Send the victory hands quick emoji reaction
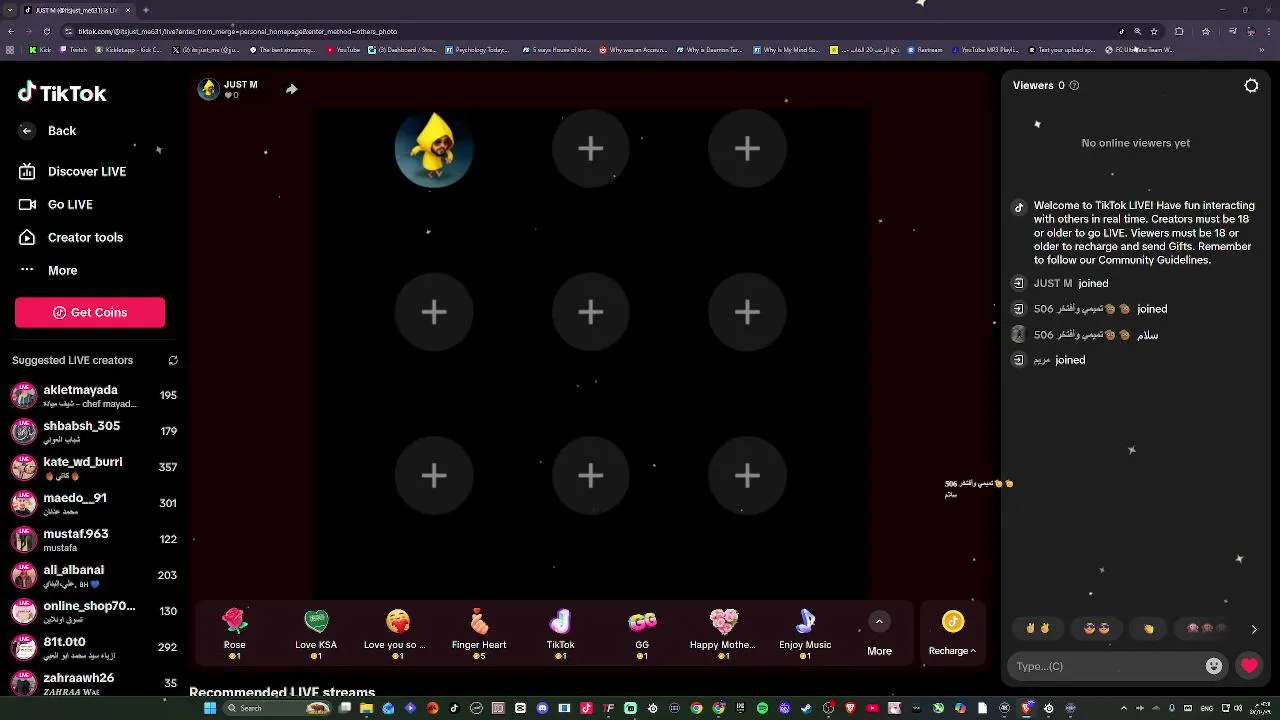The image size is (1280, 720). (x=1037, y=629)
